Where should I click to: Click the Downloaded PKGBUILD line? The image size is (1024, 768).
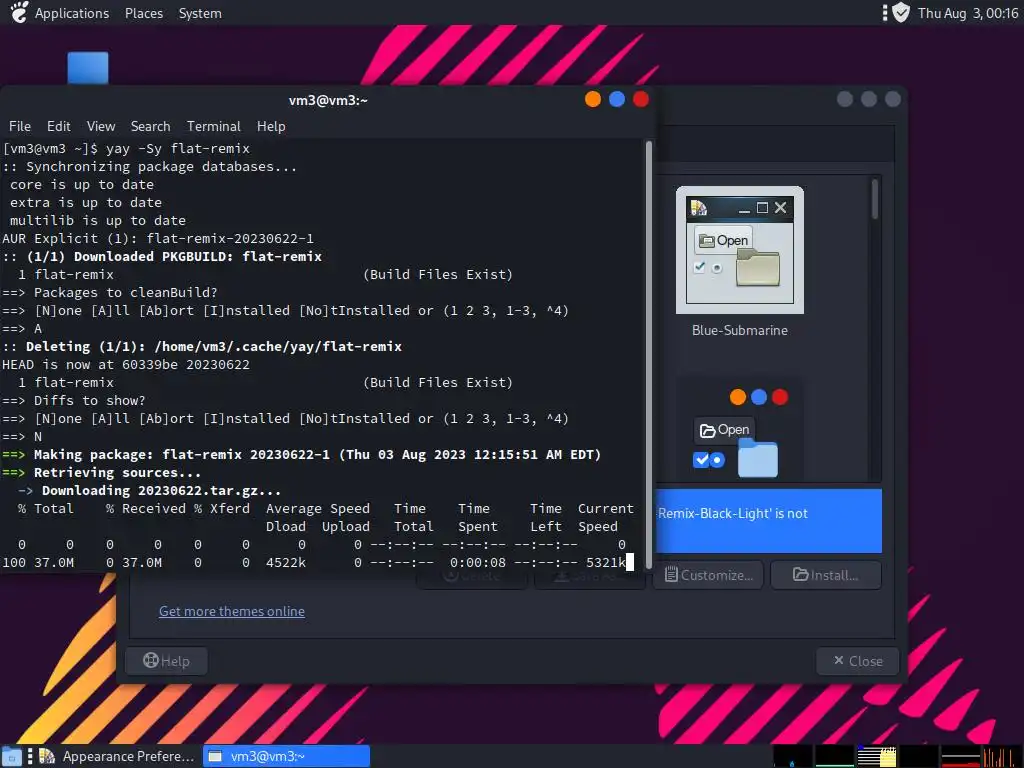pos(162,257)
